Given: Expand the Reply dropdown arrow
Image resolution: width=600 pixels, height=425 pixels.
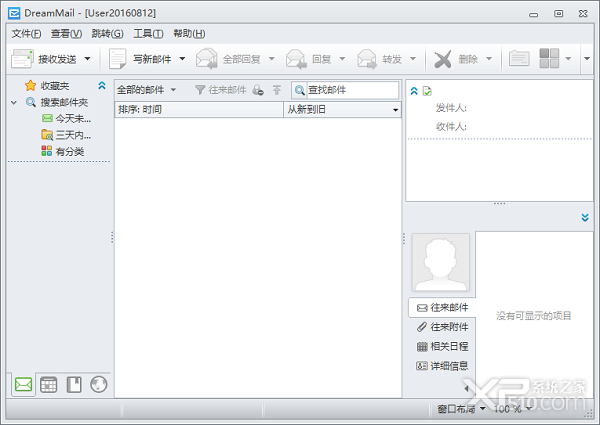Looking at the screenshot, I should point(342,59).
